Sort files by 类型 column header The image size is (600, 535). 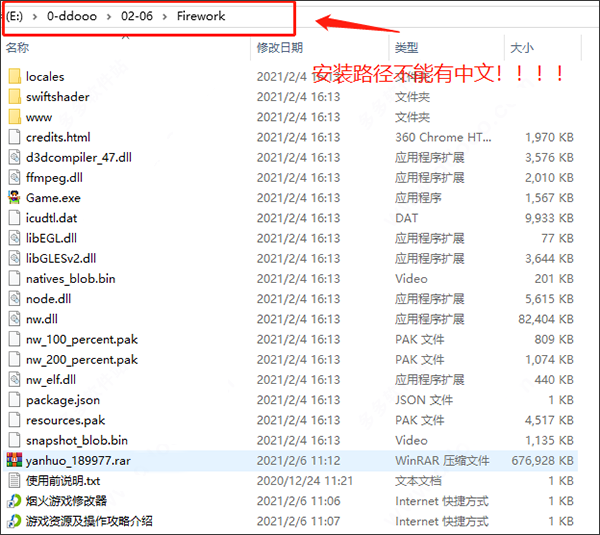pos(406,47)
